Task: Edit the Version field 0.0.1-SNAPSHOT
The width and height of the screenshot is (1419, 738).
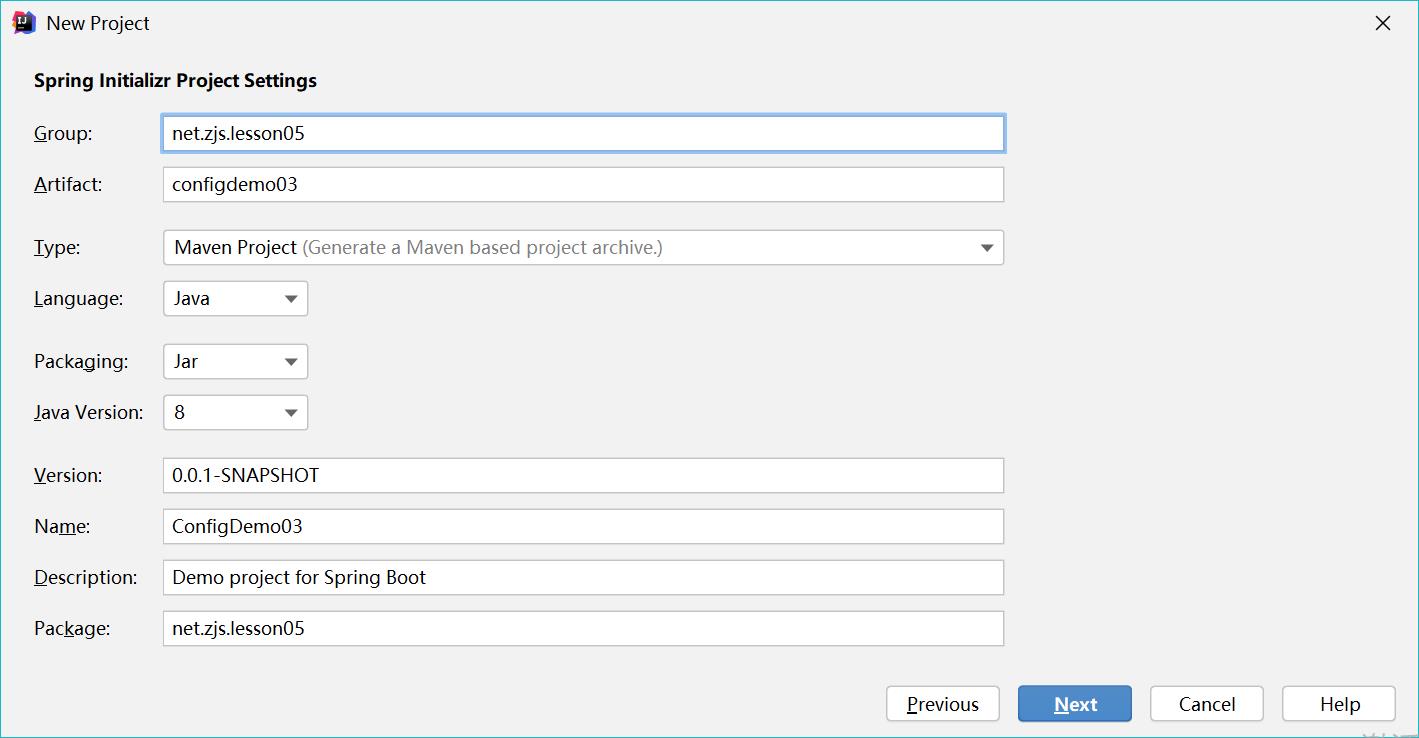Action: [x=583, y=475]
